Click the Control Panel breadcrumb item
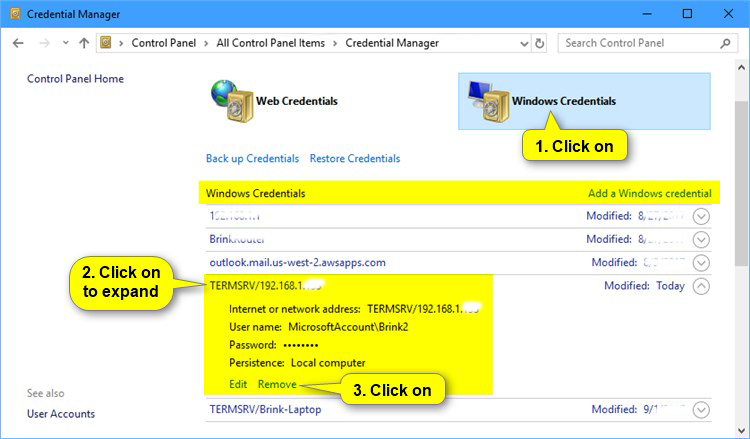Screen dimensions: 750x439 (x=165, y=44)
